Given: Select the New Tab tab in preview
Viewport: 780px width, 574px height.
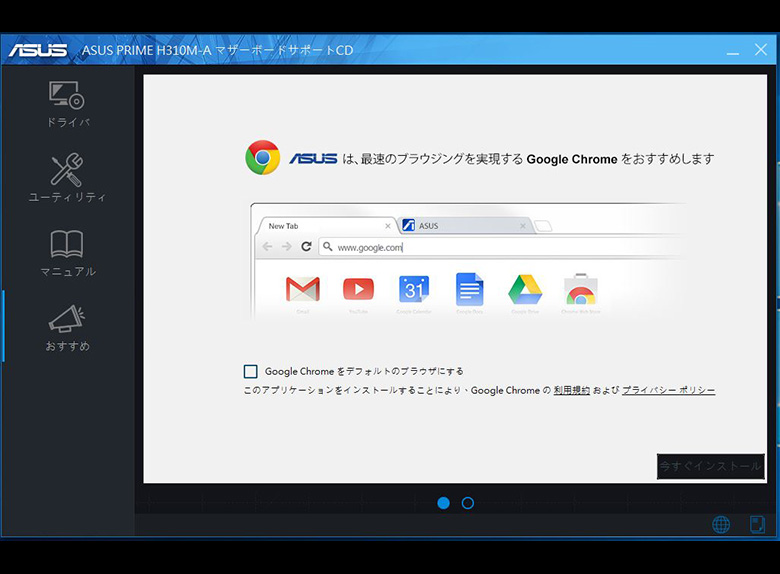Looking at the screenshot, I should (x=326, y=226).
